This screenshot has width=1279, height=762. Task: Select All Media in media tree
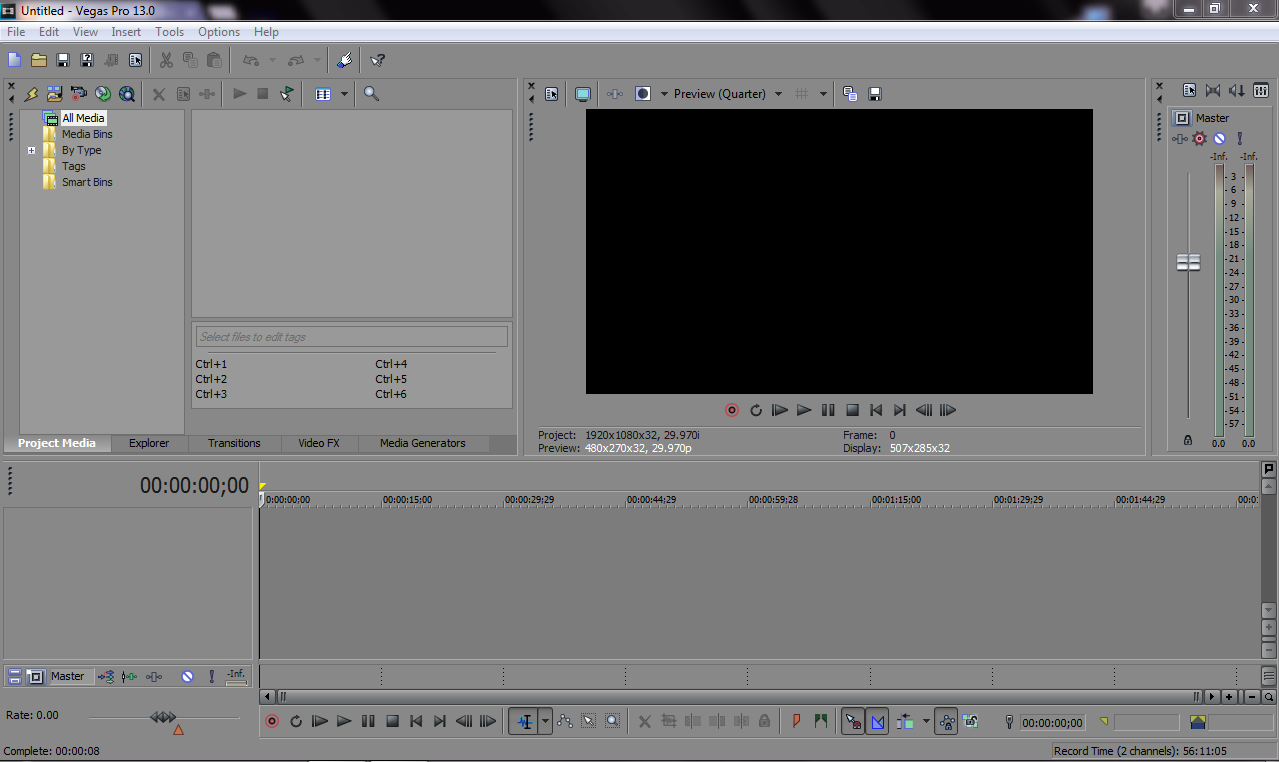[83, 118]
